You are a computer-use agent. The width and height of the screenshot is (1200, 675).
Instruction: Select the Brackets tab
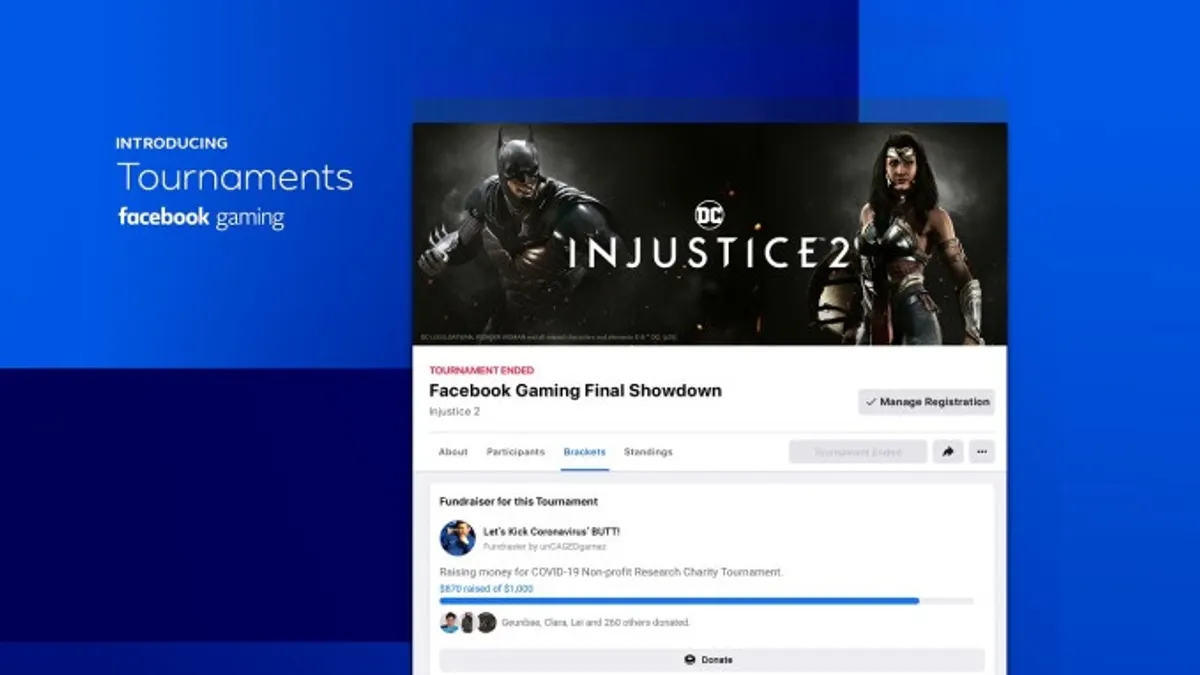pos(584,452)
